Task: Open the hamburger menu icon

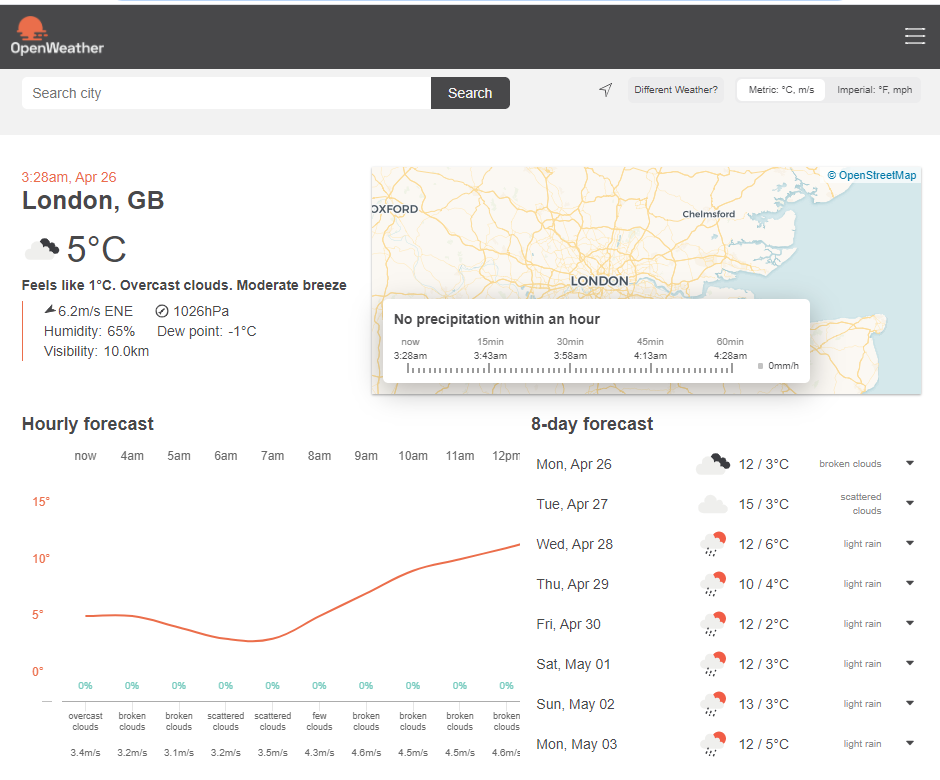Action: tap(914, 36)
